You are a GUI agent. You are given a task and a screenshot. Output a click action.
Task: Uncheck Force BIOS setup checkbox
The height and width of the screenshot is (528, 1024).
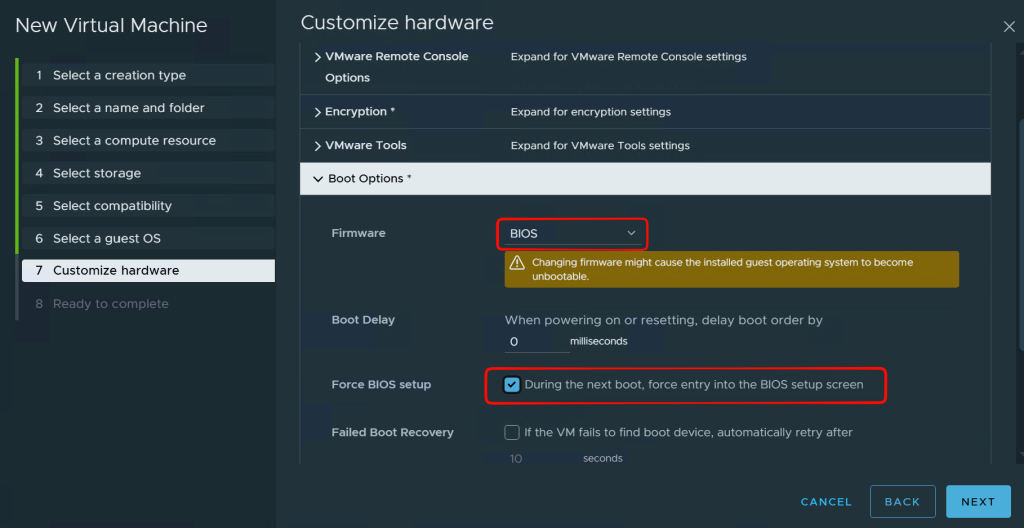[x=512, y=385]
